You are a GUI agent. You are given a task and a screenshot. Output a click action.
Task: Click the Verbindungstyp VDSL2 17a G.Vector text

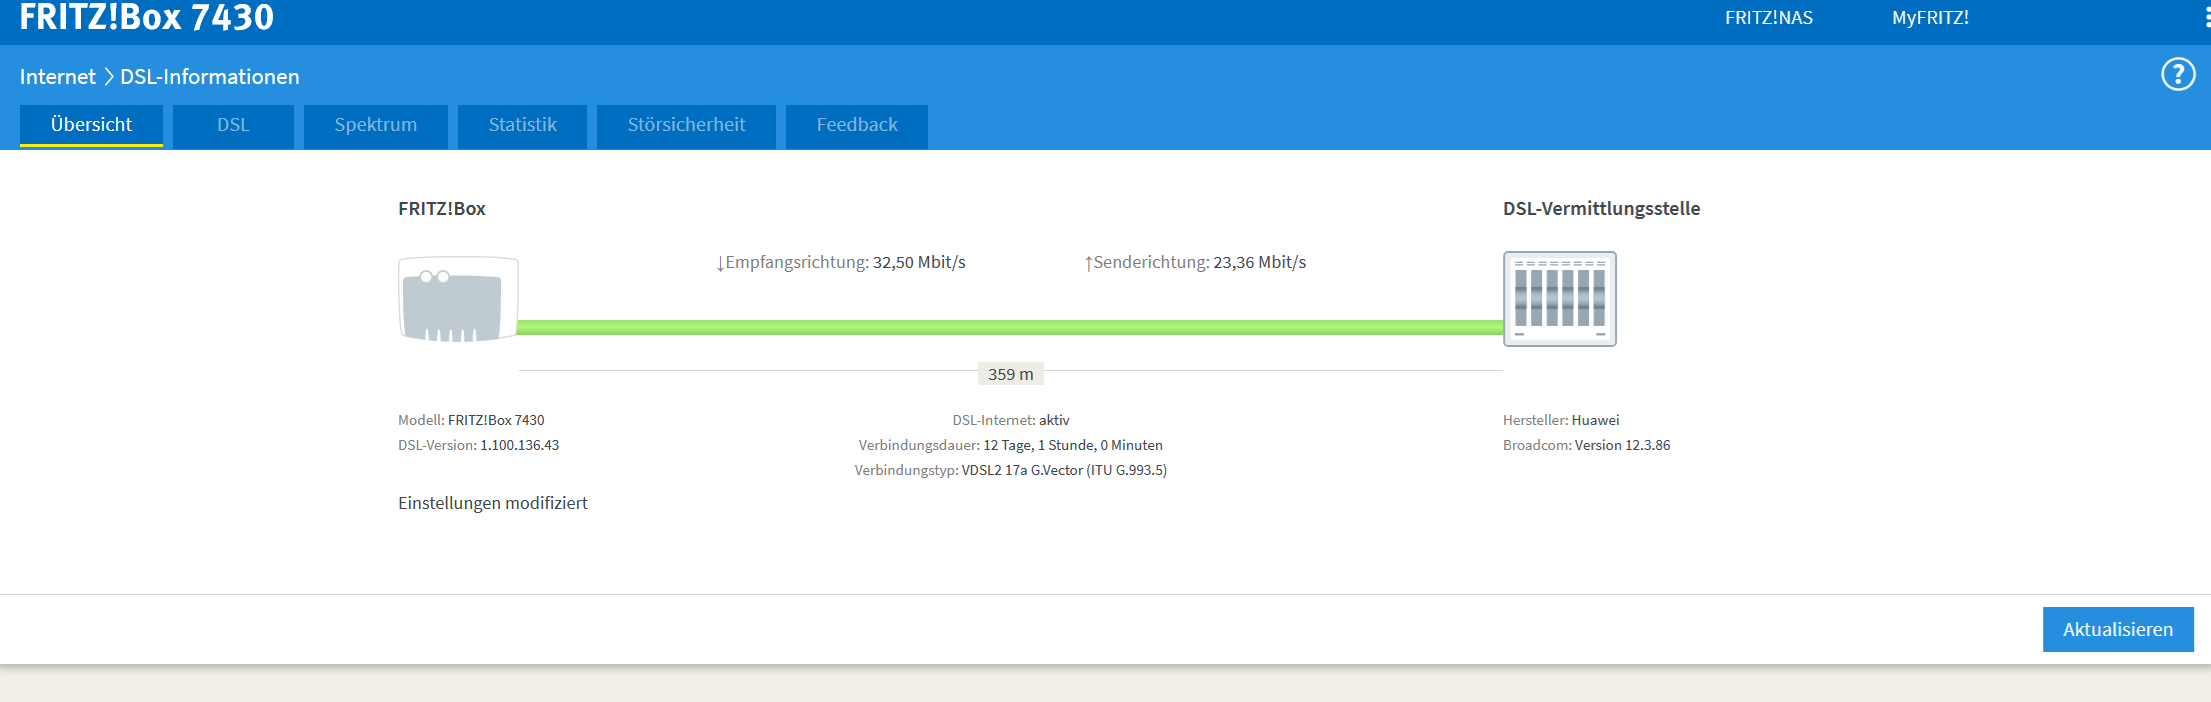(x=1011, y=470)
